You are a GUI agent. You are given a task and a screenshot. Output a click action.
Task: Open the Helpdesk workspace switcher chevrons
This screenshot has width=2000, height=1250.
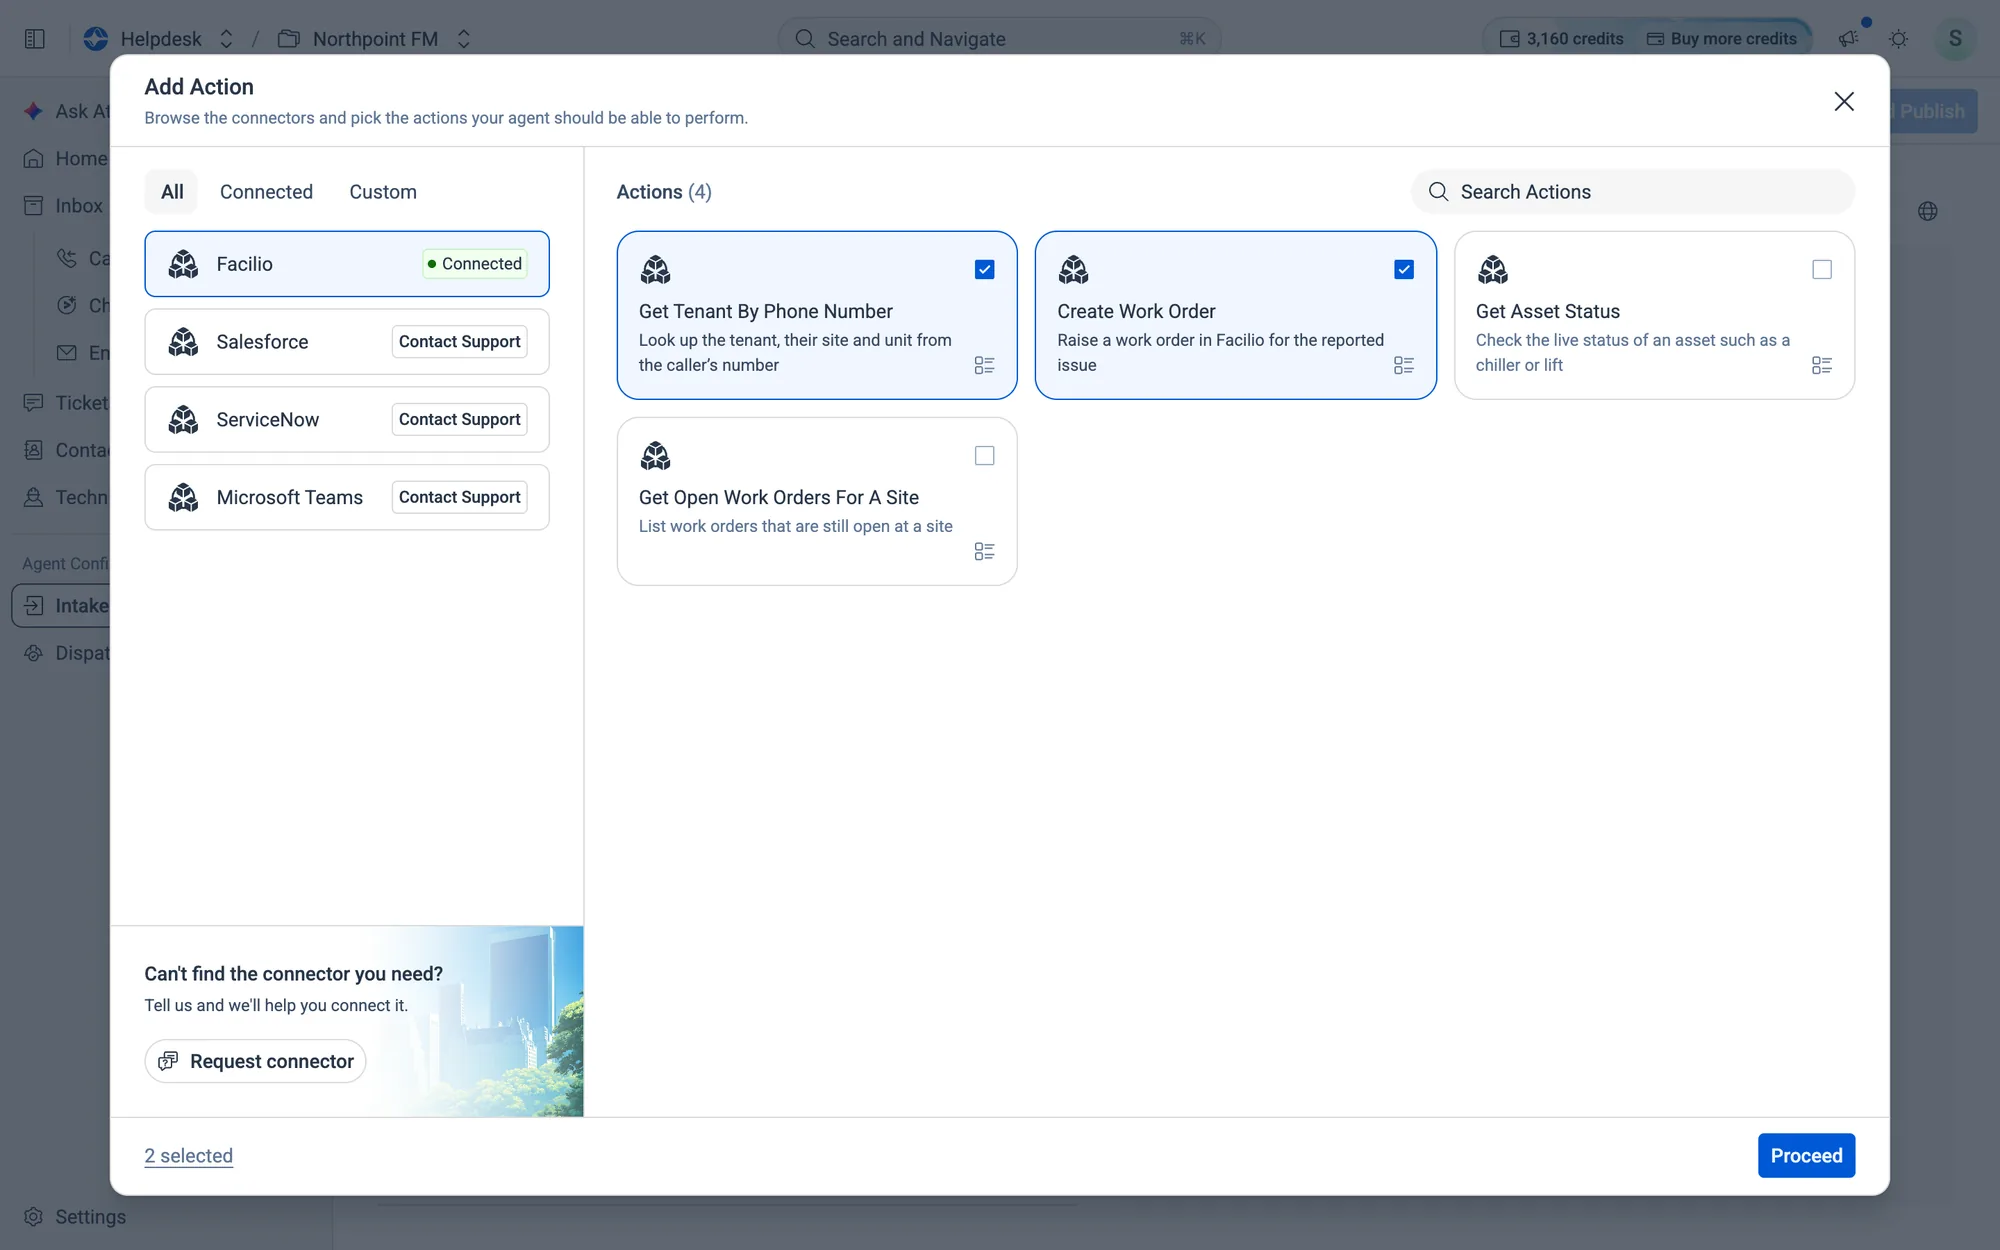pyautogui.click(x=226, y=39)
